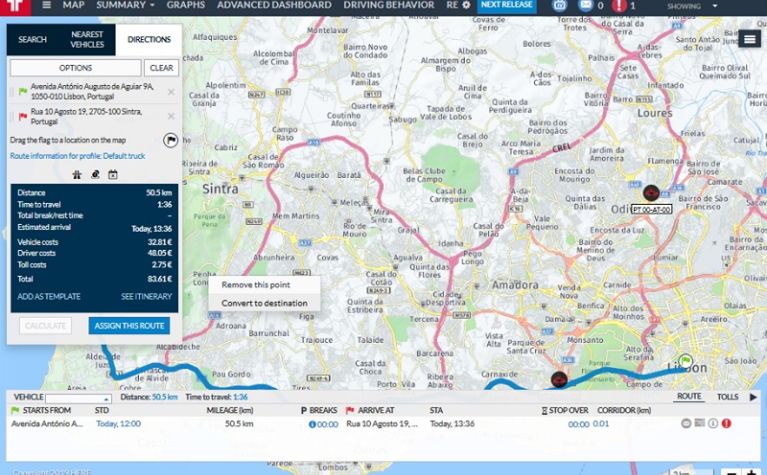Open the hamburger menu in top navigation
This screenshot has height=475, width=767.
[46, 5]
